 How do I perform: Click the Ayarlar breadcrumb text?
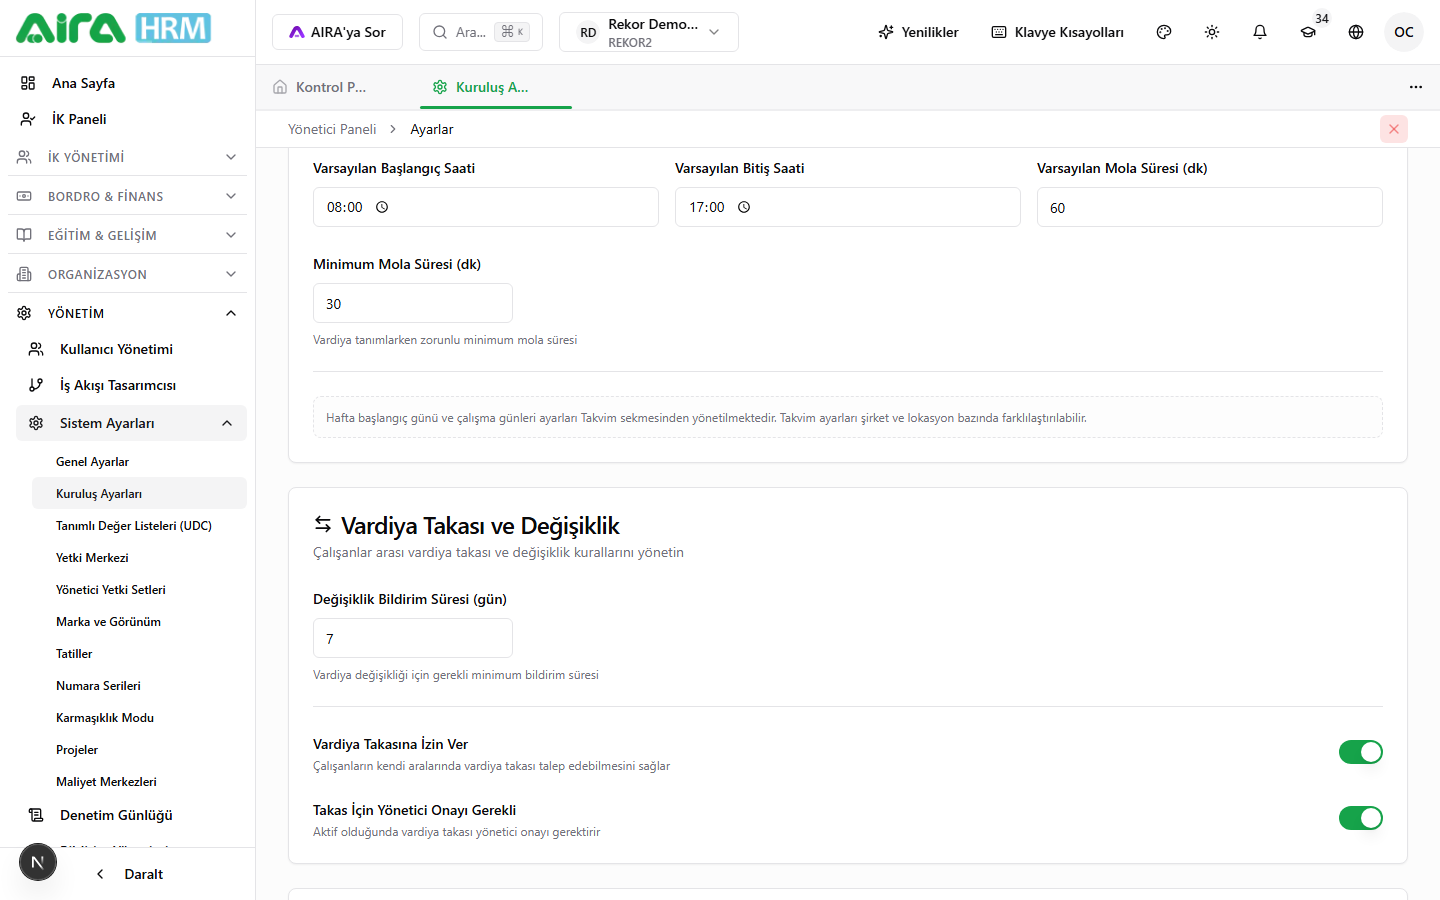click(432, 129)
